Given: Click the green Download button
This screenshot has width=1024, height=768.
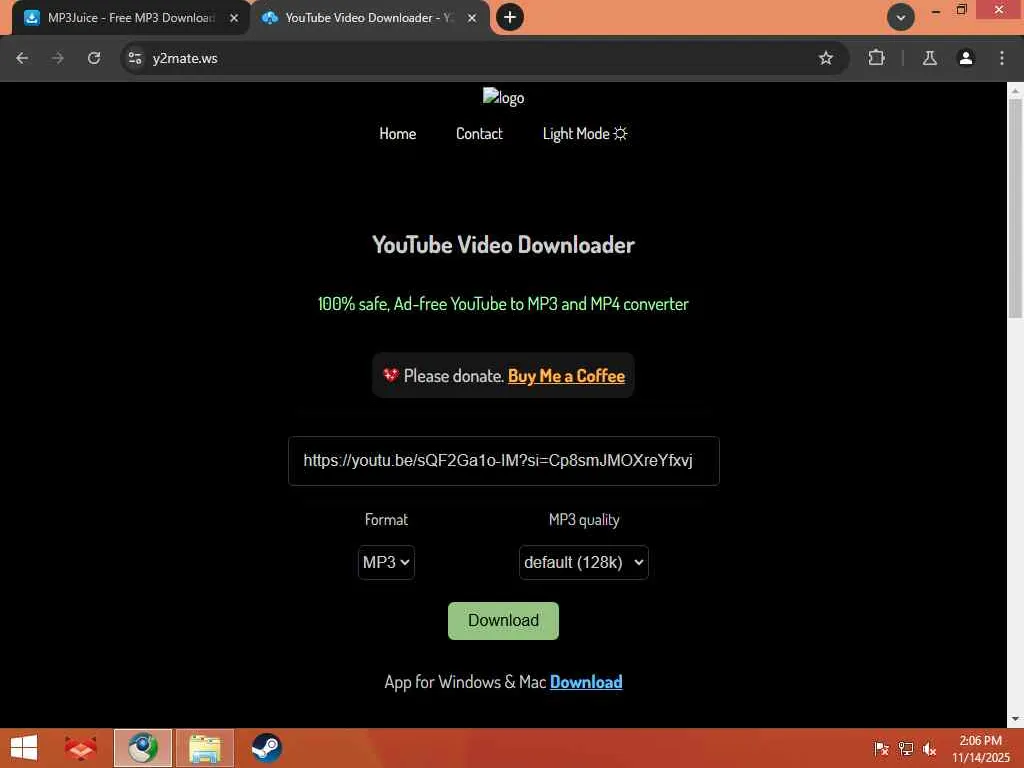Looking at the screenshot, I should (504, 620).
